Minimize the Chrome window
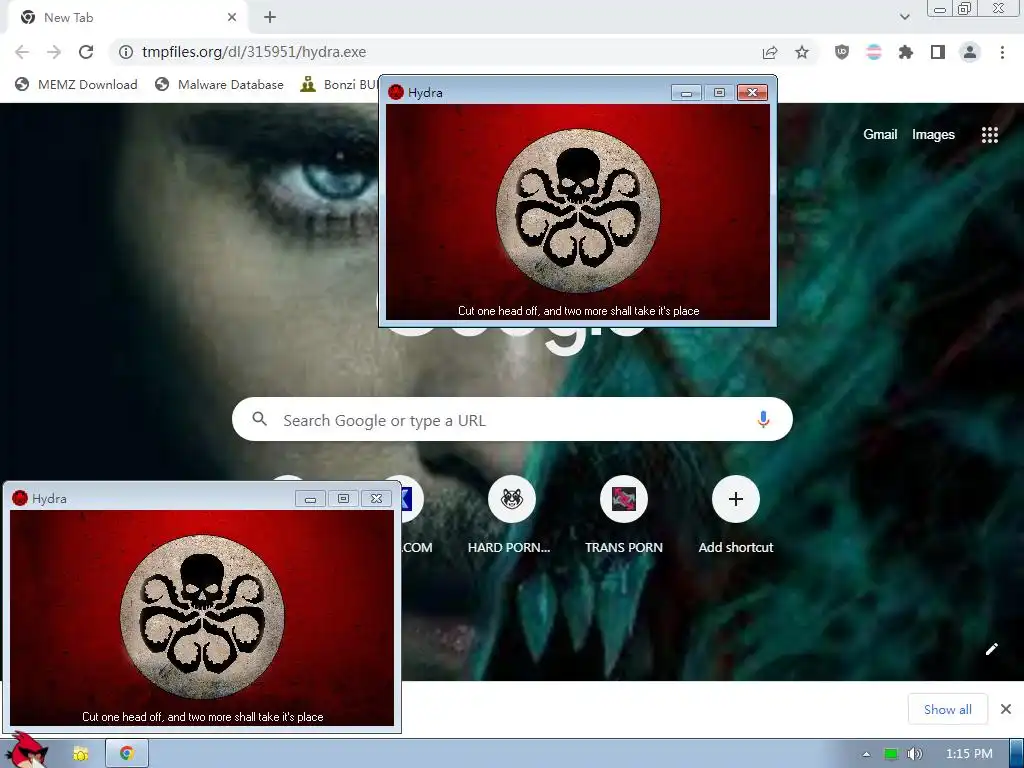The image size is (1024, 768). 940,9
